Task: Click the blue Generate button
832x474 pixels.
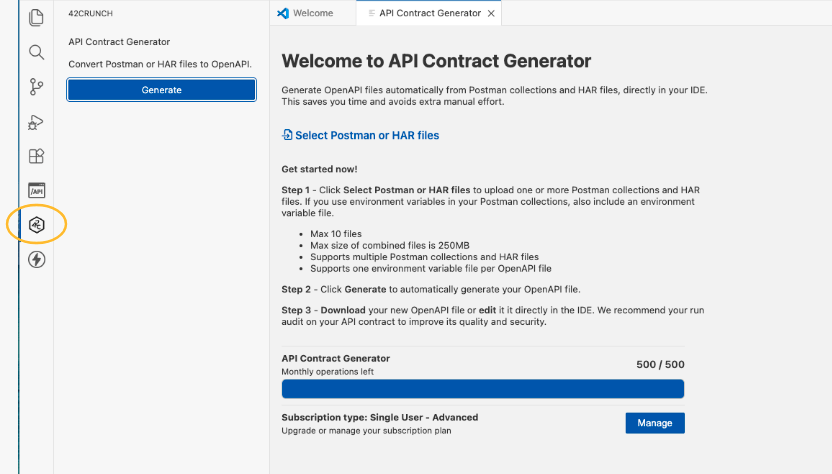Action: tap(161, 90)
